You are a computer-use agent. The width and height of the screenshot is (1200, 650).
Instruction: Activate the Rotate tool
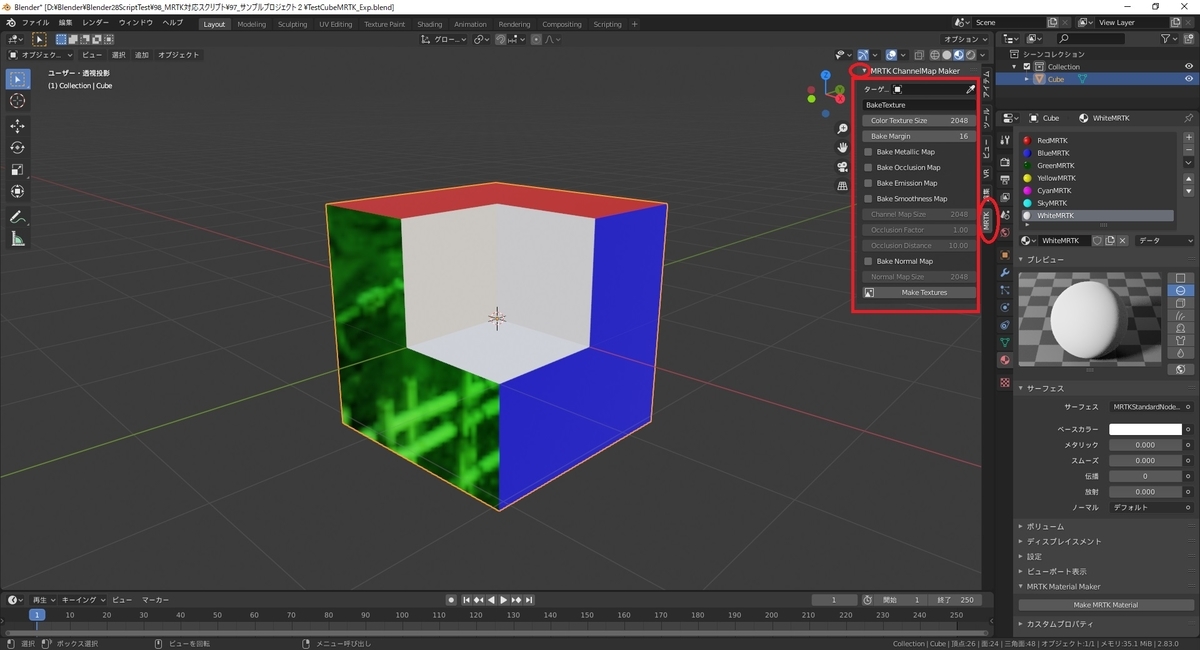(x=18, y=148)
